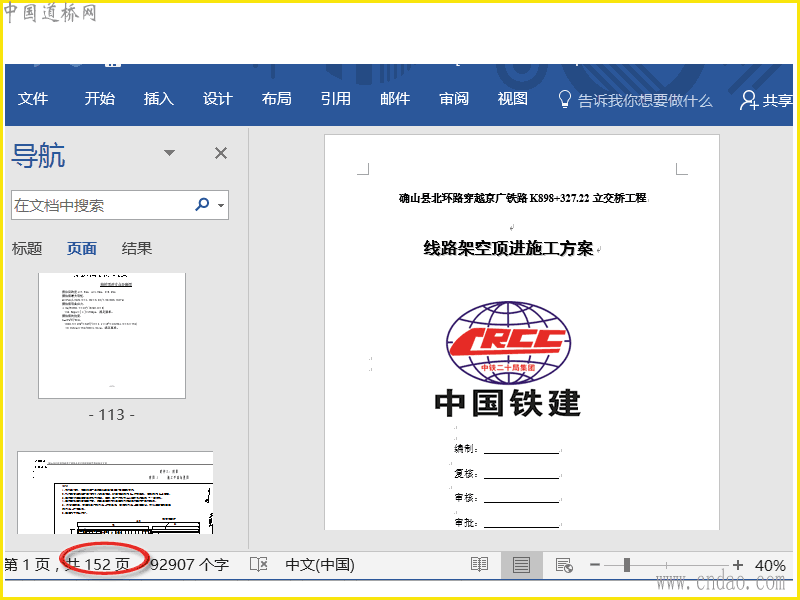This screenshot has width=800, height=600.
Task: Select the 设计 ribbon tab
Action: pos(218,98)
